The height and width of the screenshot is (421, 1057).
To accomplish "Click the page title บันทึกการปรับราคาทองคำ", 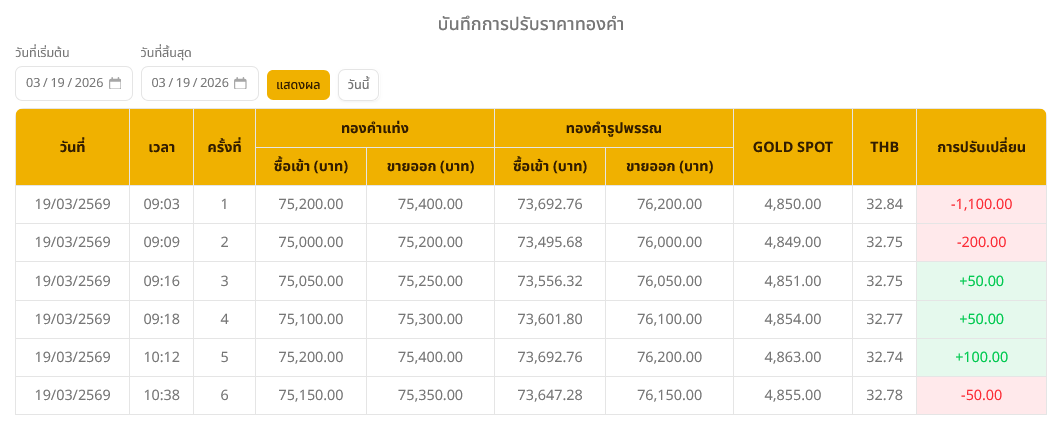I will [531, 23].
